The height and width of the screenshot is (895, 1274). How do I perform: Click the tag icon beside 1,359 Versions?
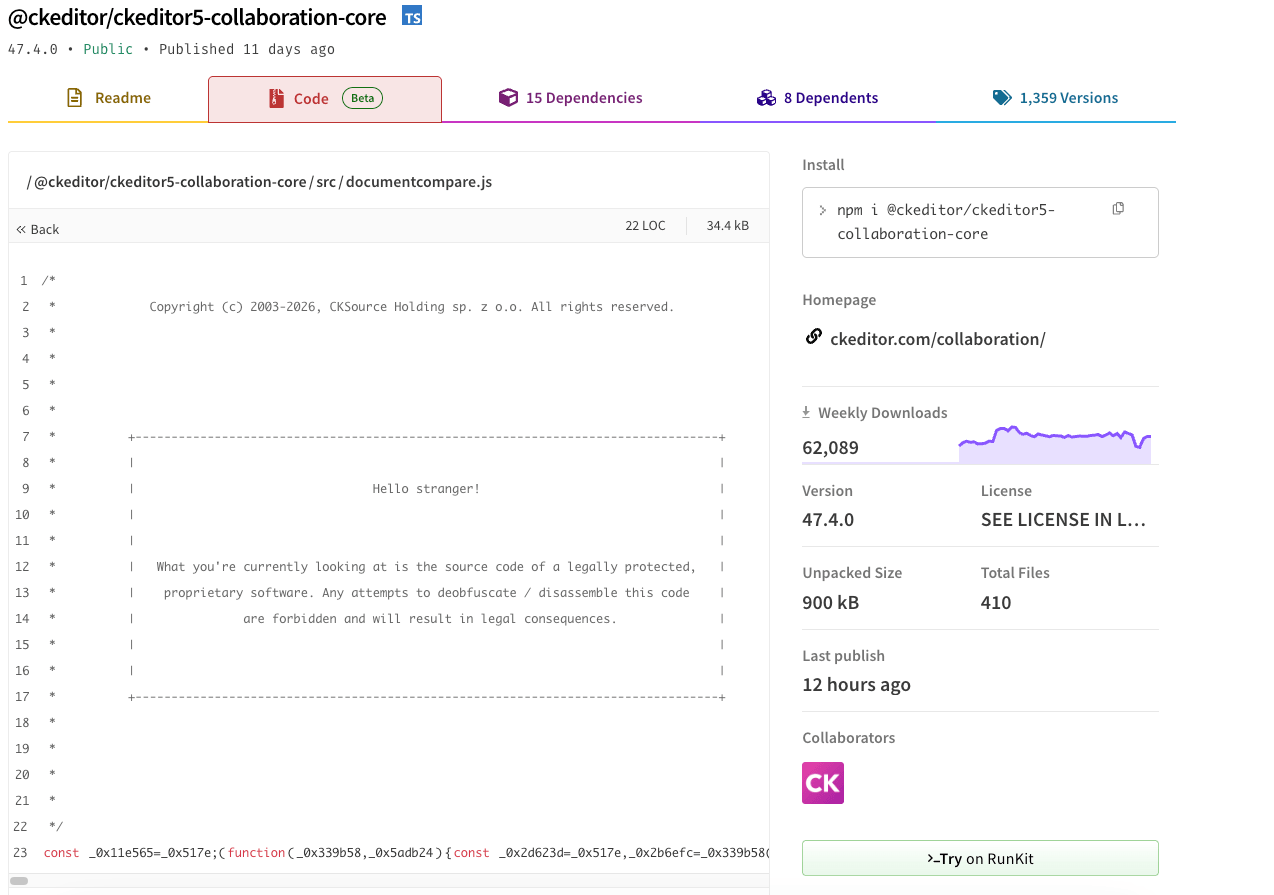pos(1001,97)
